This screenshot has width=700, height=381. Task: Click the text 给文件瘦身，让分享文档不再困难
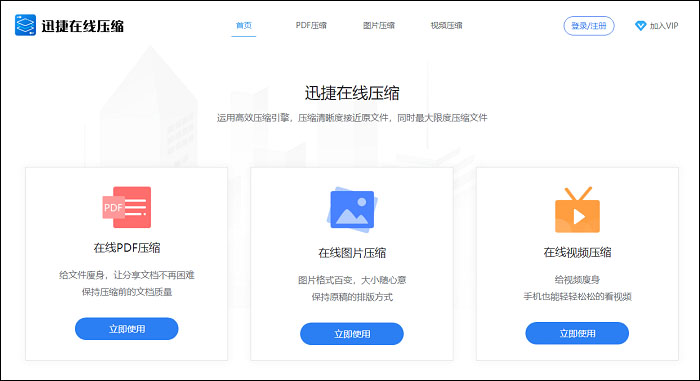coord(127,275)
